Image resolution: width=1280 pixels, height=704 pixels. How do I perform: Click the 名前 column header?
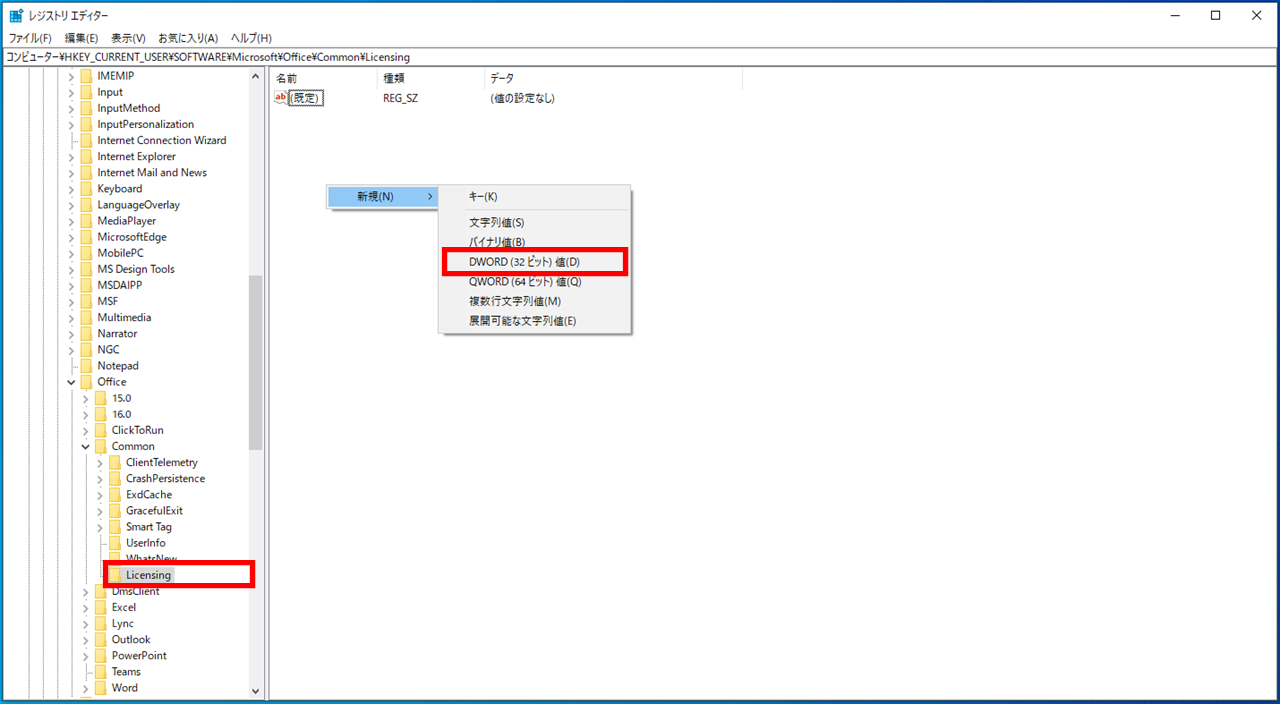[323, 78]
